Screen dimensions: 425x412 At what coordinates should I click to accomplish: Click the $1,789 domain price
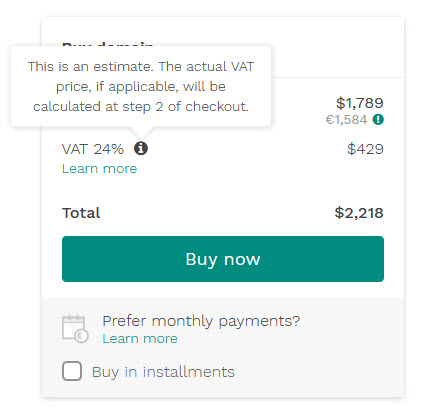[x=360, y=103]
